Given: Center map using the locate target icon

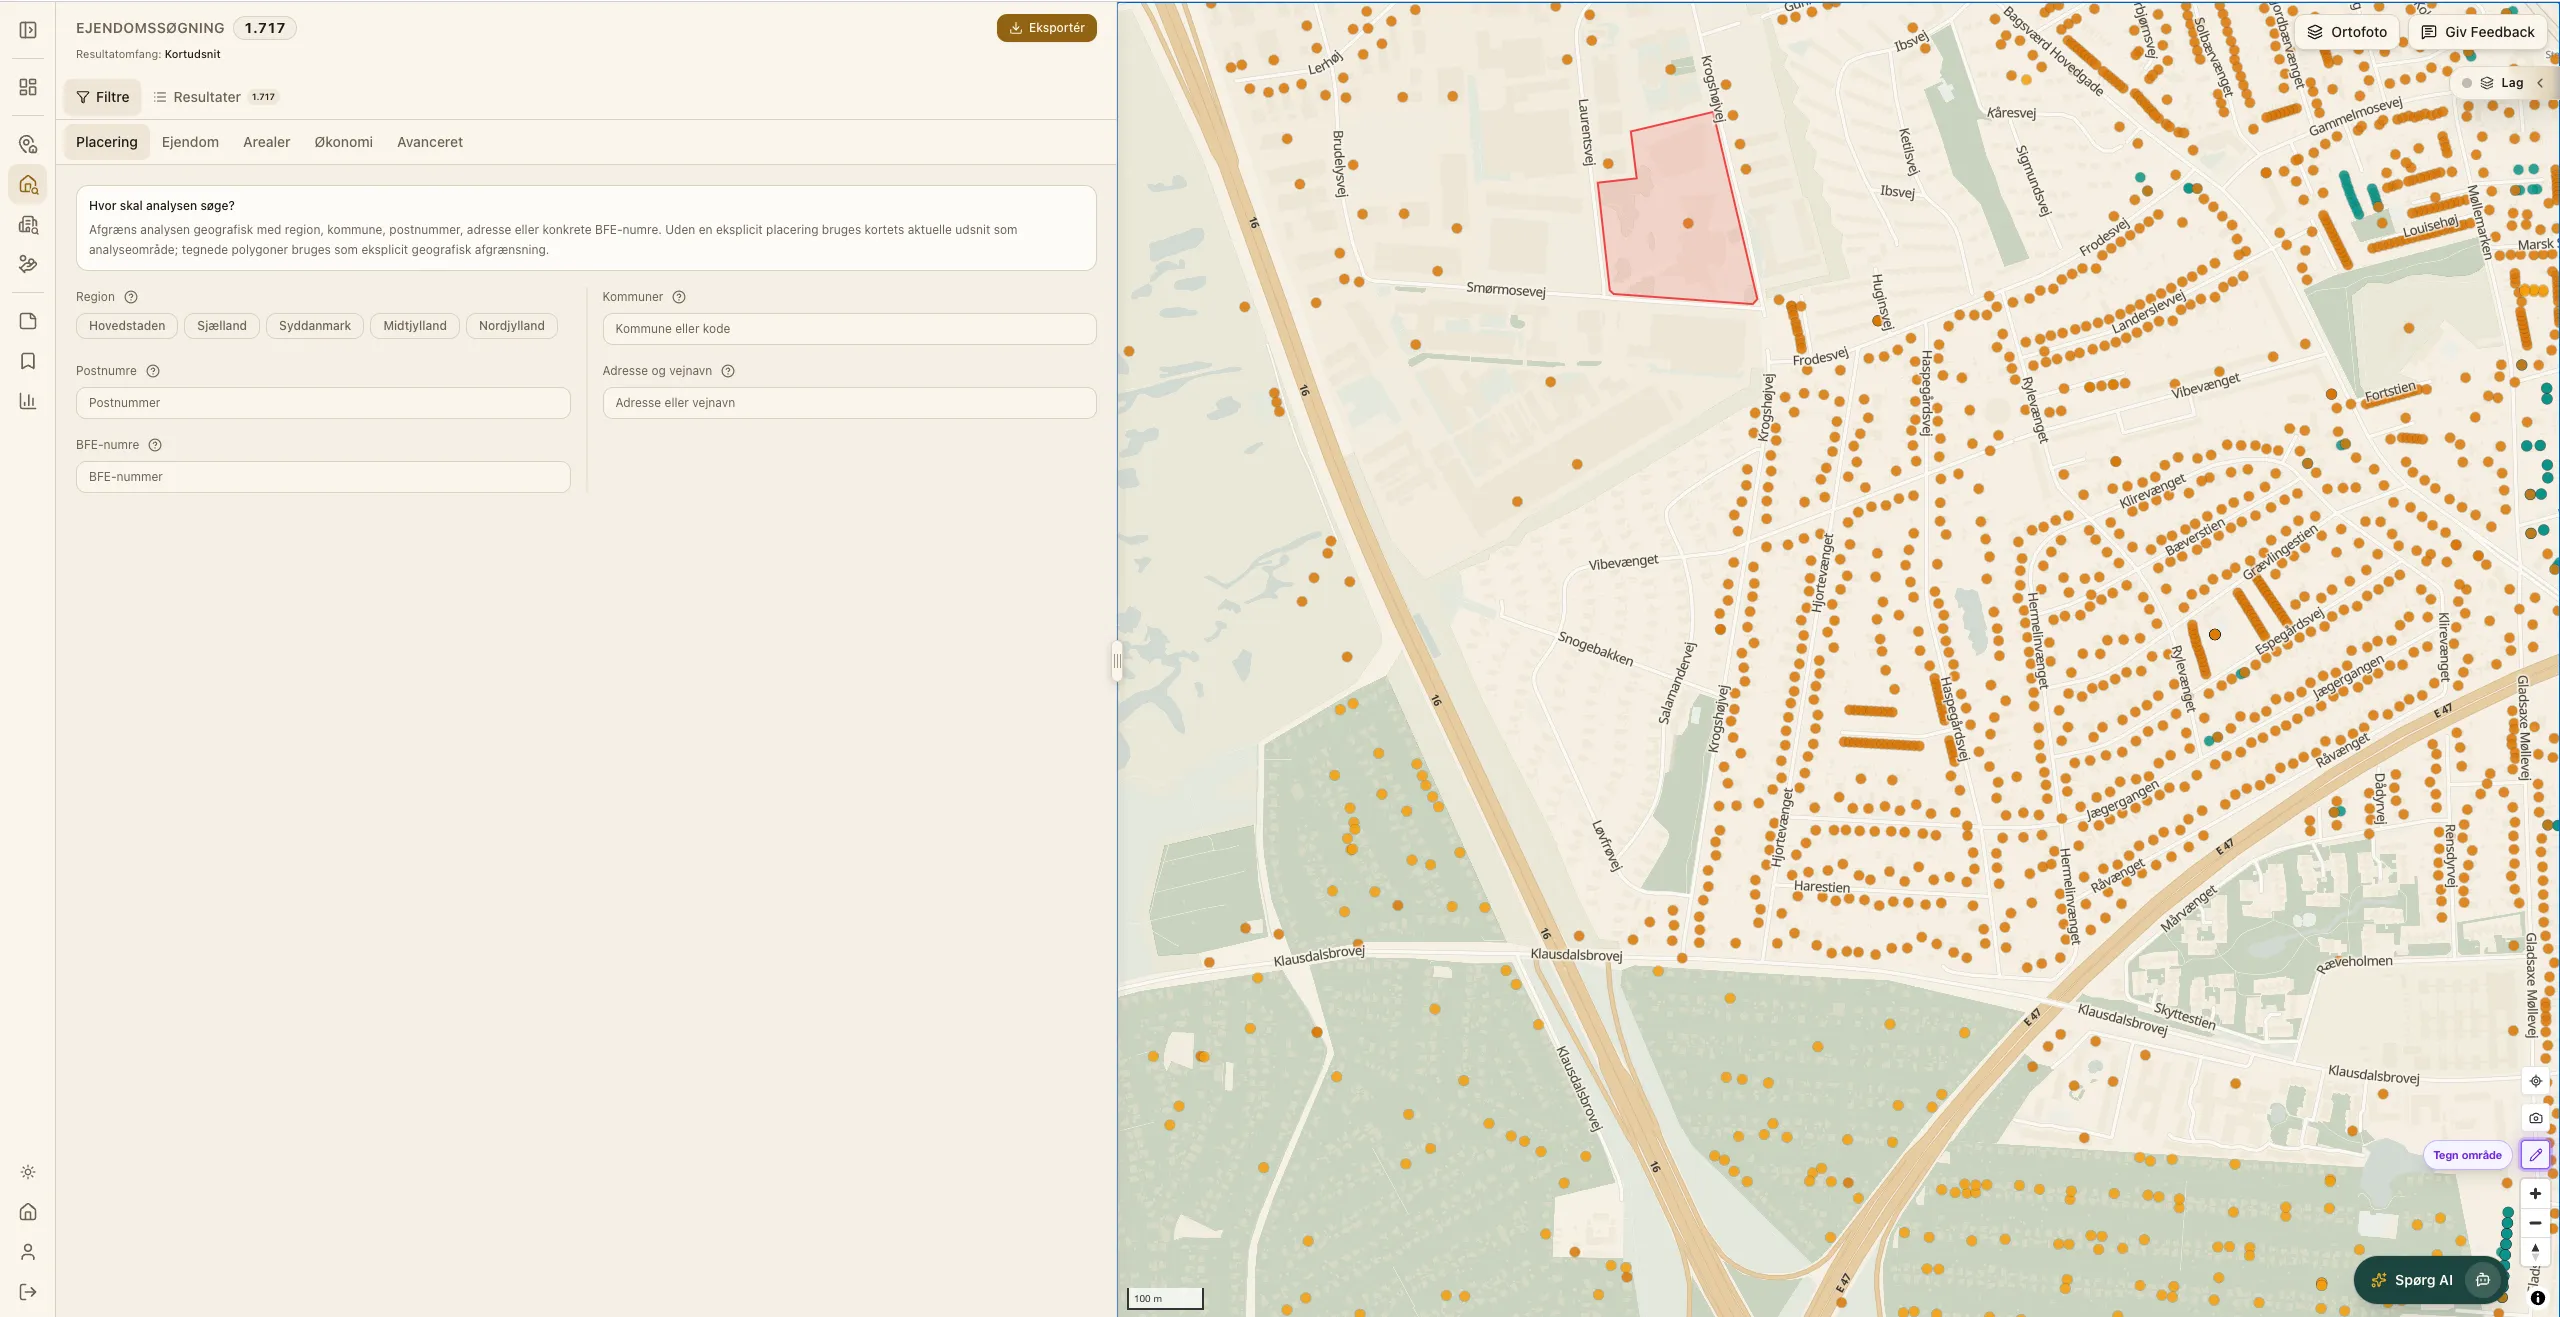Looking at the screenshot, I should tap(2535, 1081).
